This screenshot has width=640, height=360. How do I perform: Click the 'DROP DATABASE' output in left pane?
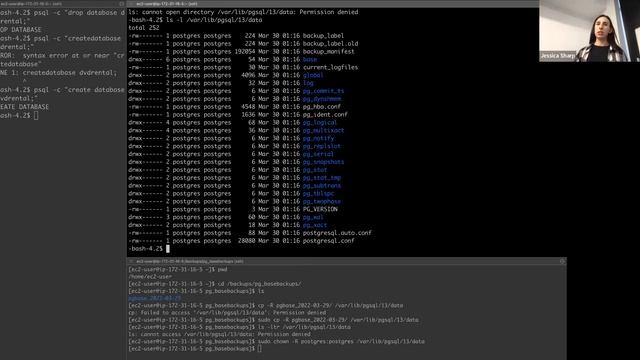pyautogui.click(x=20, y=30)
